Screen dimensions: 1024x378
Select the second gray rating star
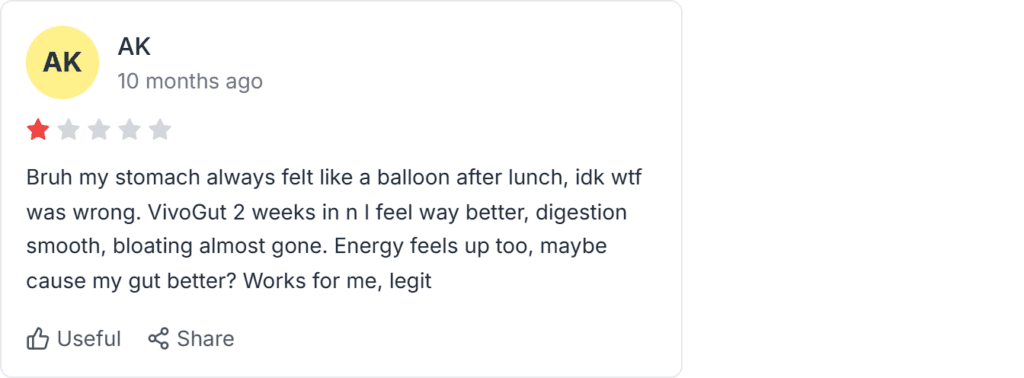point(69,129)
